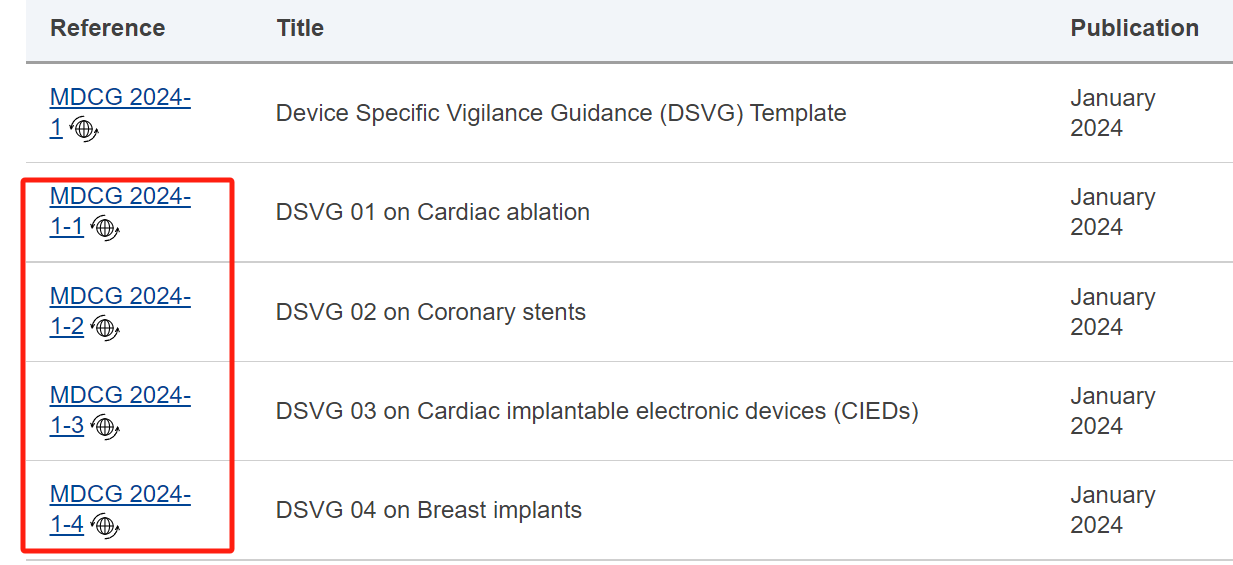
Task: Click the 'DSVG 02 on Coronary stents' title
Action: 431,312
